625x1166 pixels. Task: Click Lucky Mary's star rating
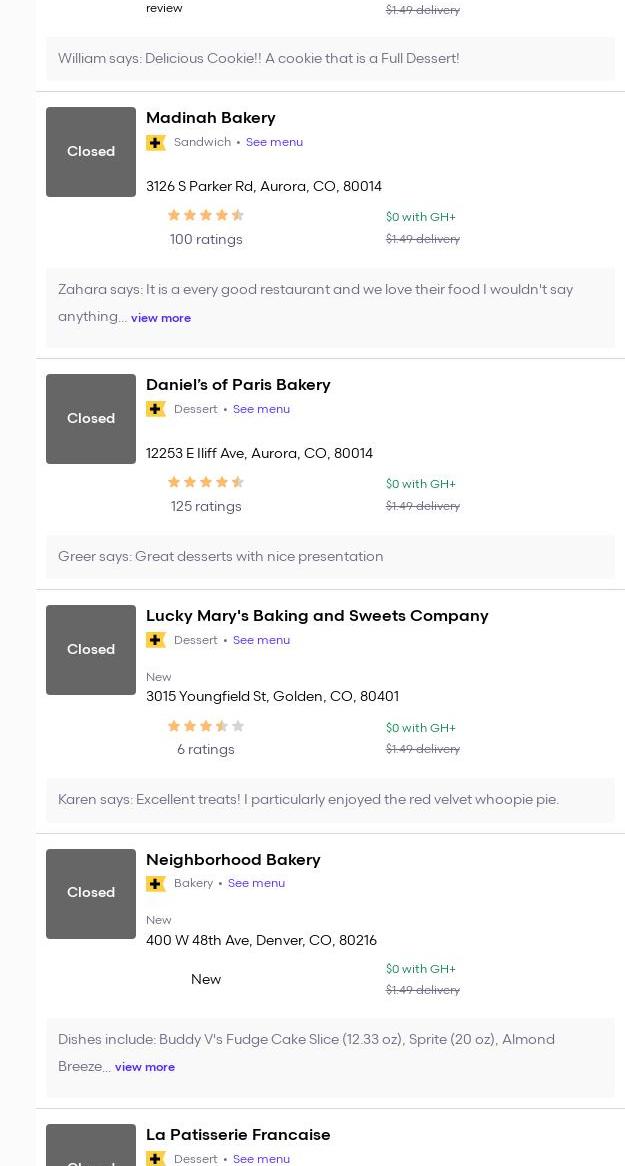(x=206, y=726)
